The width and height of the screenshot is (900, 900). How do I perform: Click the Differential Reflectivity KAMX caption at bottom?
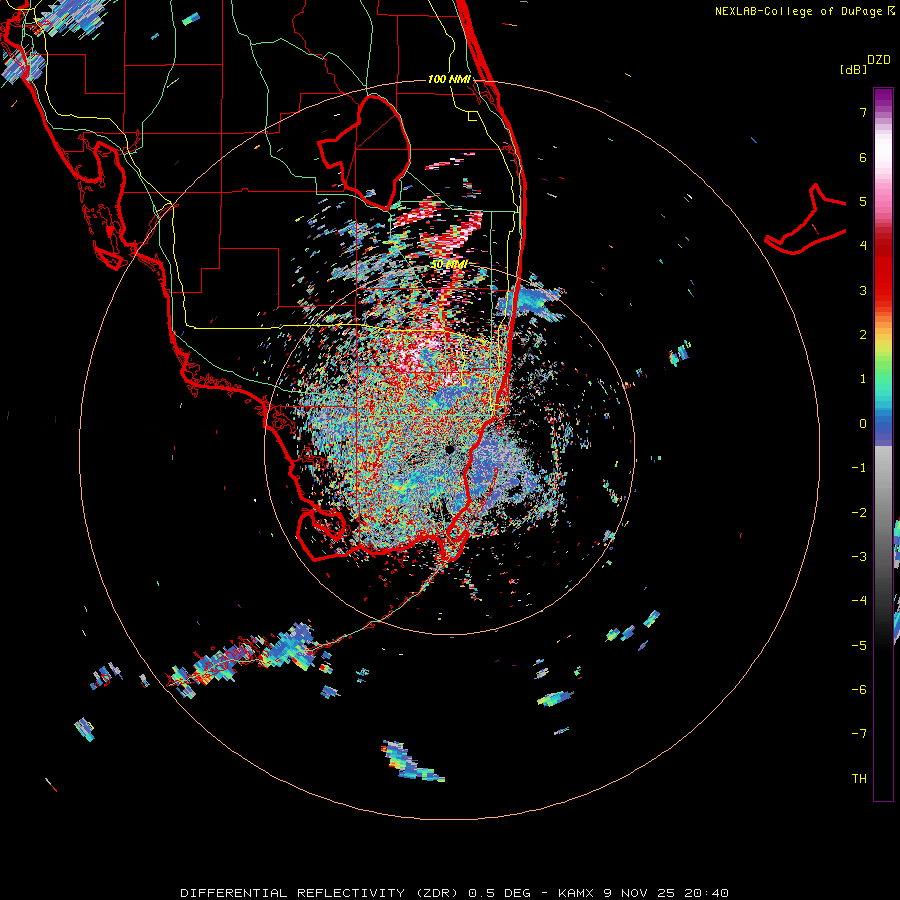[454, 893]
